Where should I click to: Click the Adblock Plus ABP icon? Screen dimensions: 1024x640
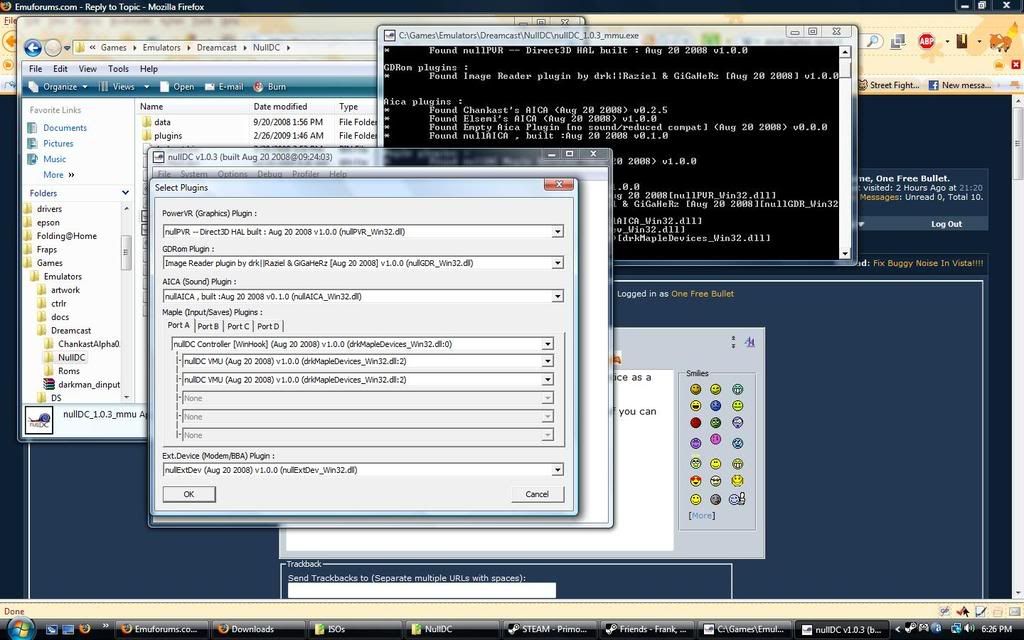pyautogui.click(x=926, y=41)
